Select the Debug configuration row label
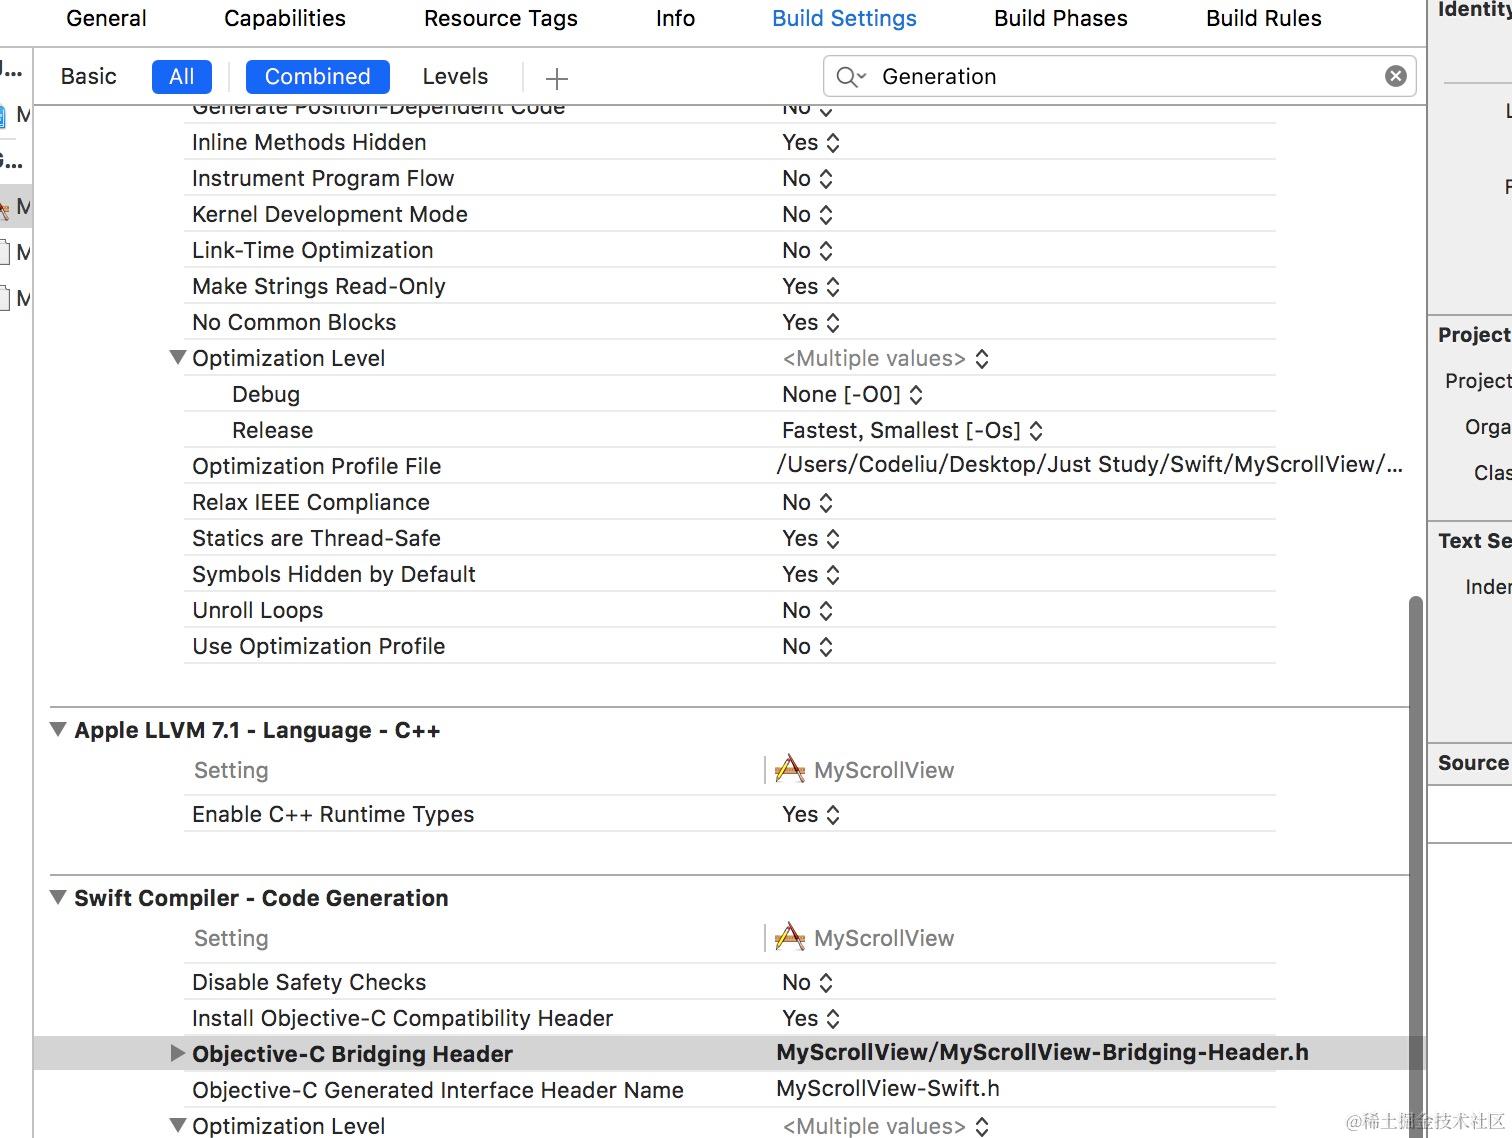 click(266, 395)
